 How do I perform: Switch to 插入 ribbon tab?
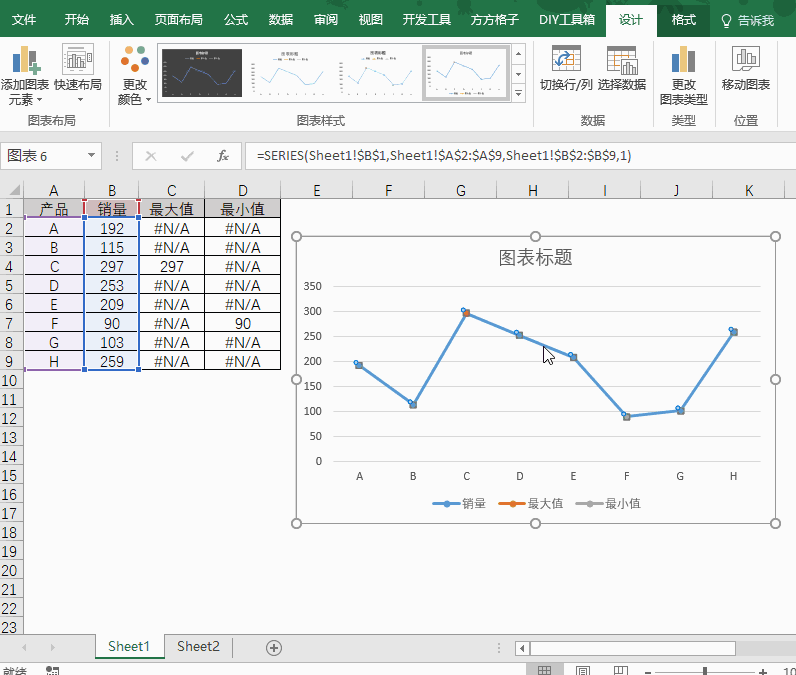(x=122, y=20)
